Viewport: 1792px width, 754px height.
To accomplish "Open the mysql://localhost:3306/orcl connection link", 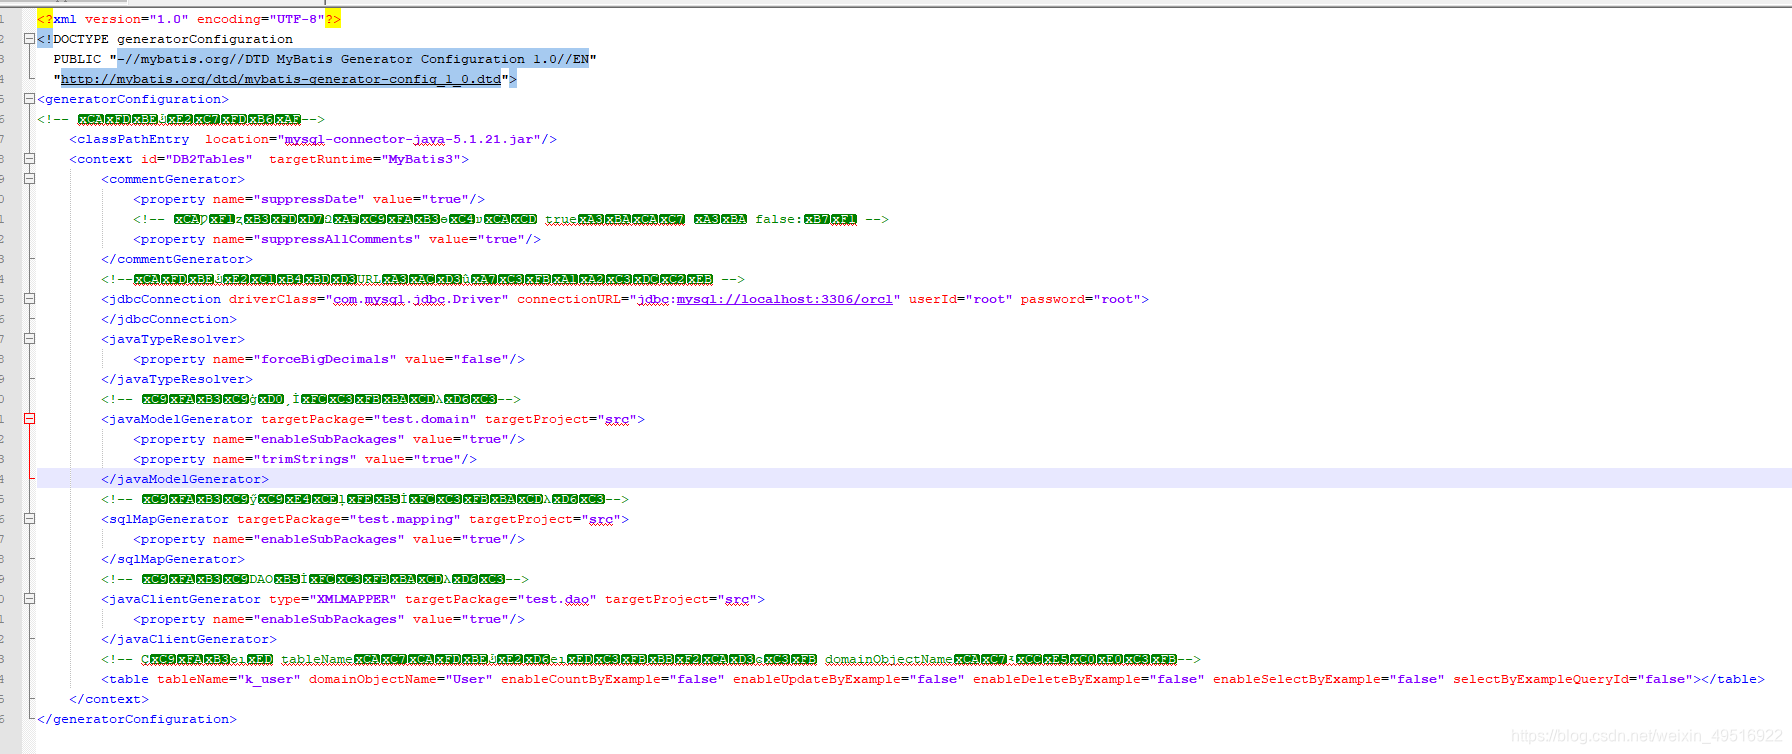I will [x=784, y=299].
